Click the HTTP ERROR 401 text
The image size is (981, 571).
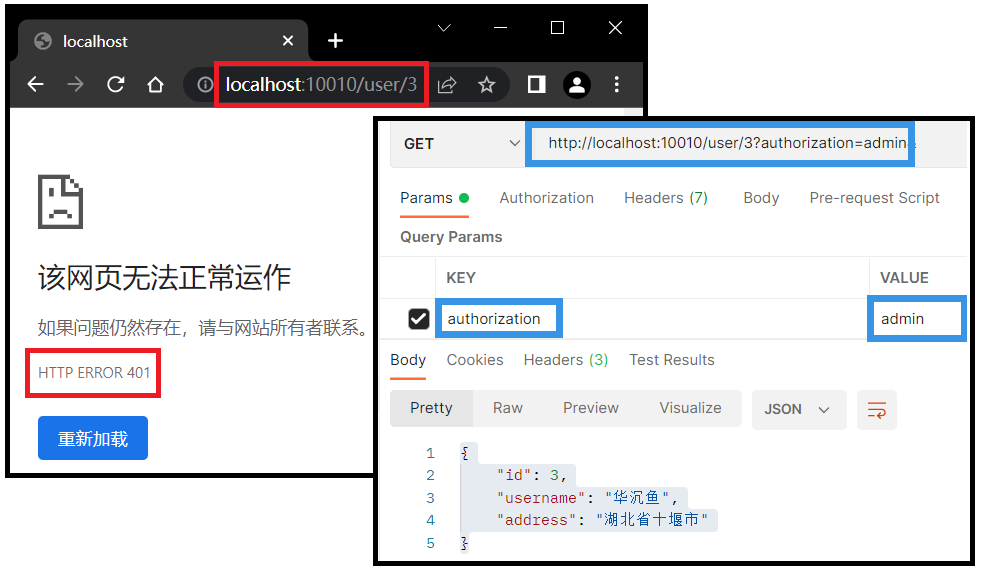click(x=94, y=373)
